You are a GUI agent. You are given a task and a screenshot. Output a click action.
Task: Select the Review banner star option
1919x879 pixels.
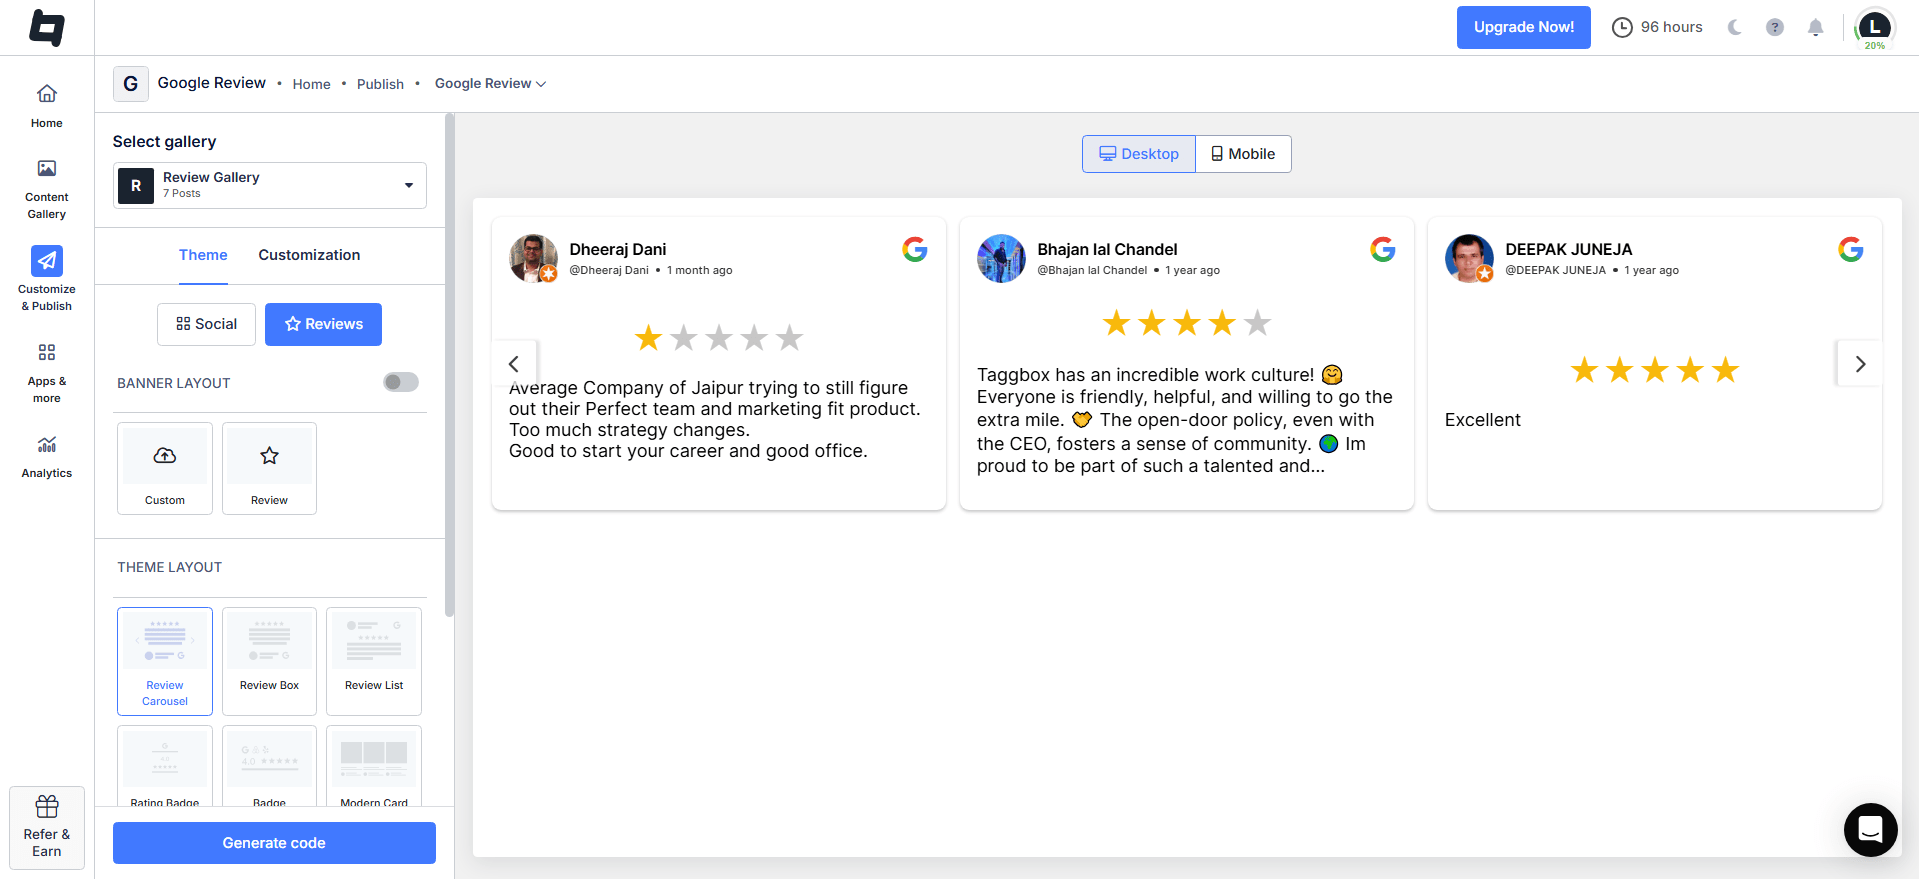coord(269,468)
